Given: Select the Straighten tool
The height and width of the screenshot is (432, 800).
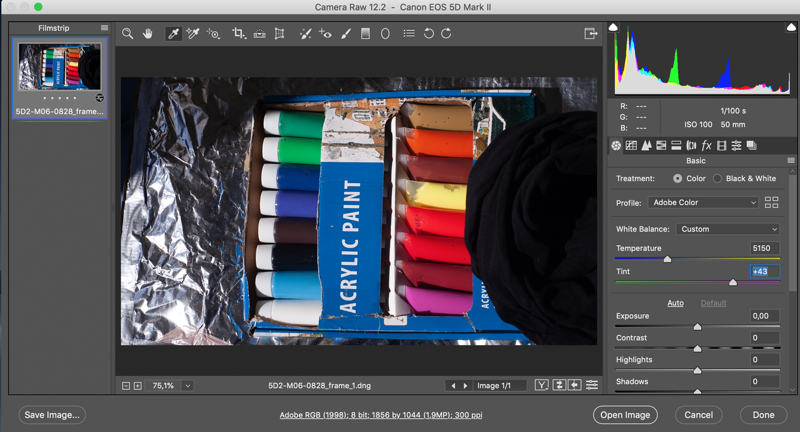Looking at the screenshot, I should tap(260, 34).
